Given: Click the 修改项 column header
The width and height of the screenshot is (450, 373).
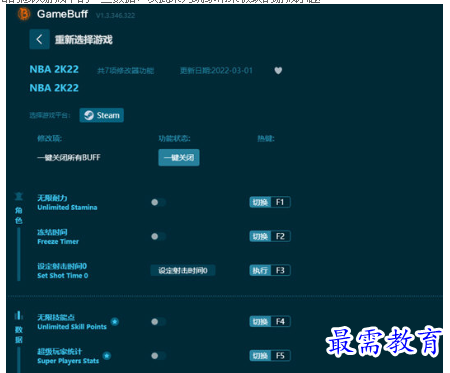Looking at the screenshot, I should [x=50, y=138].
